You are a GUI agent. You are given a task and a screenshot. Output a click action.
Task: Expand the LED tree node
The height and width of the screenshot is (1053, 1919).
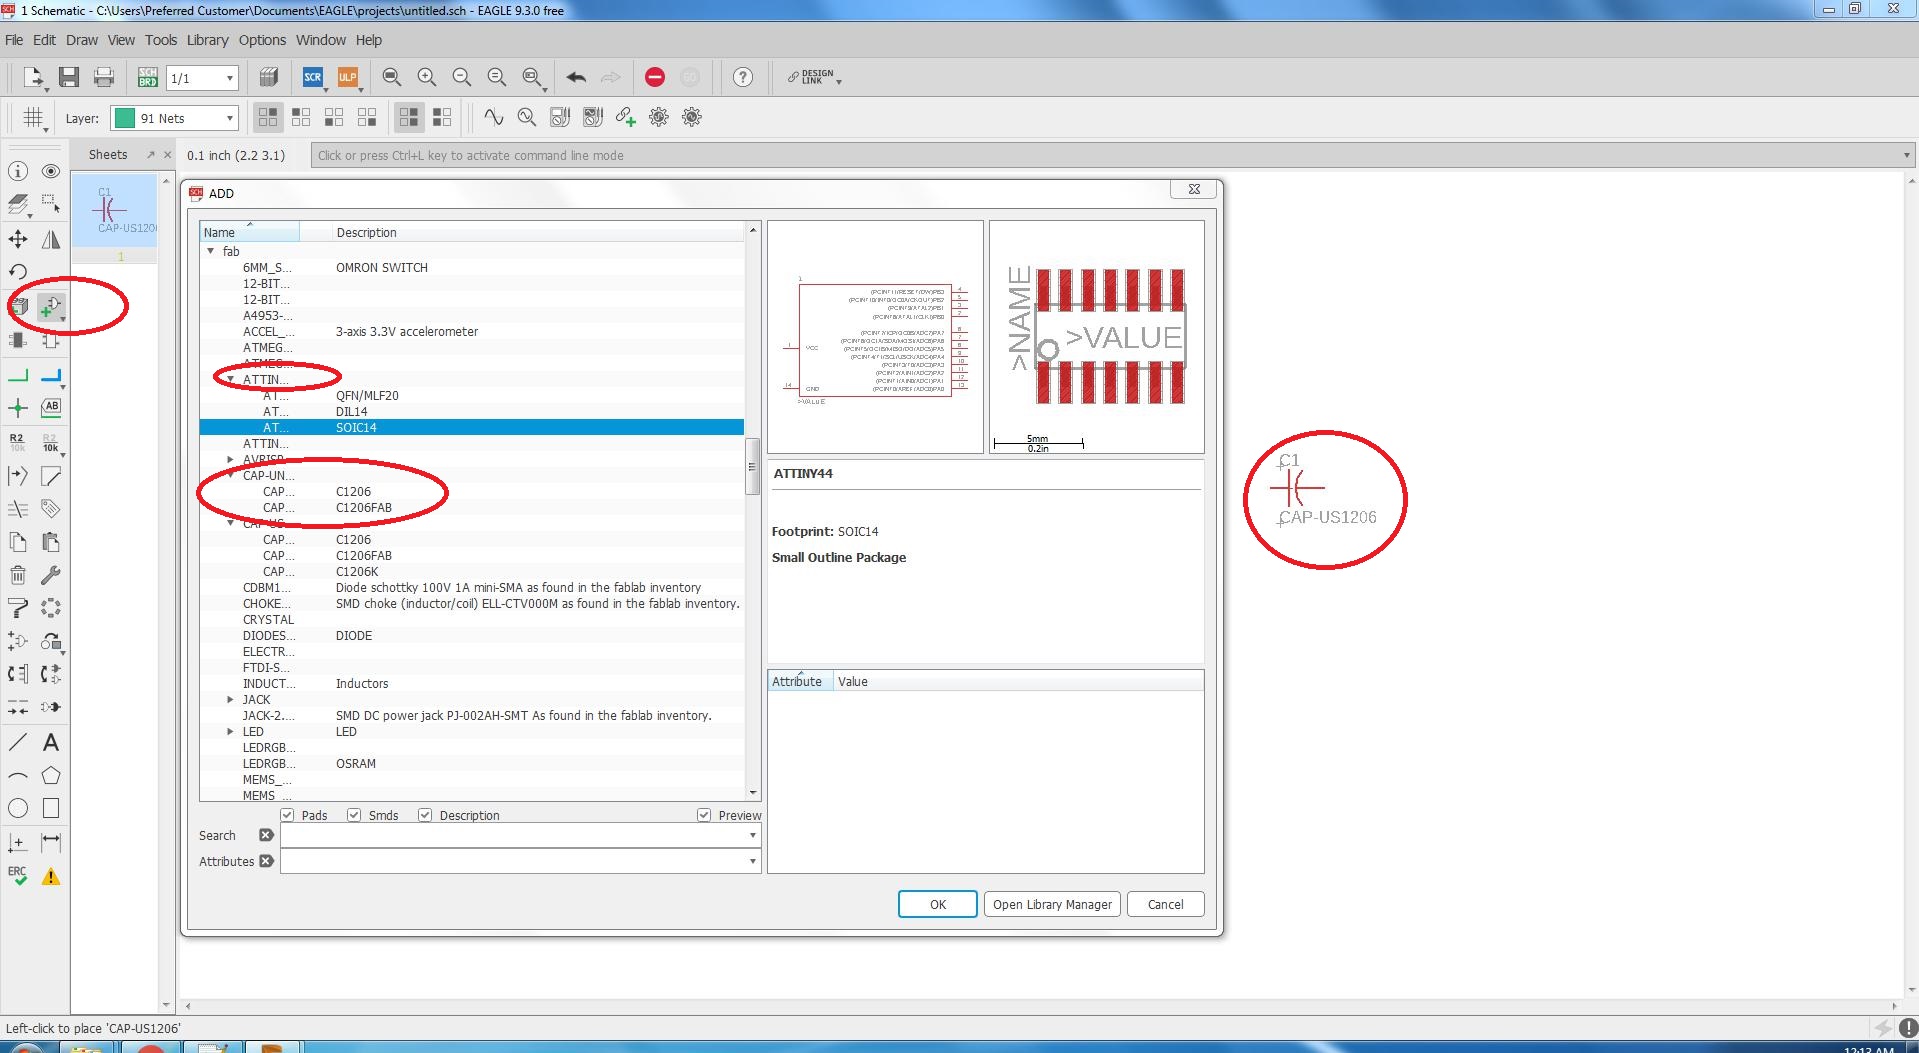tap(231, 731)
